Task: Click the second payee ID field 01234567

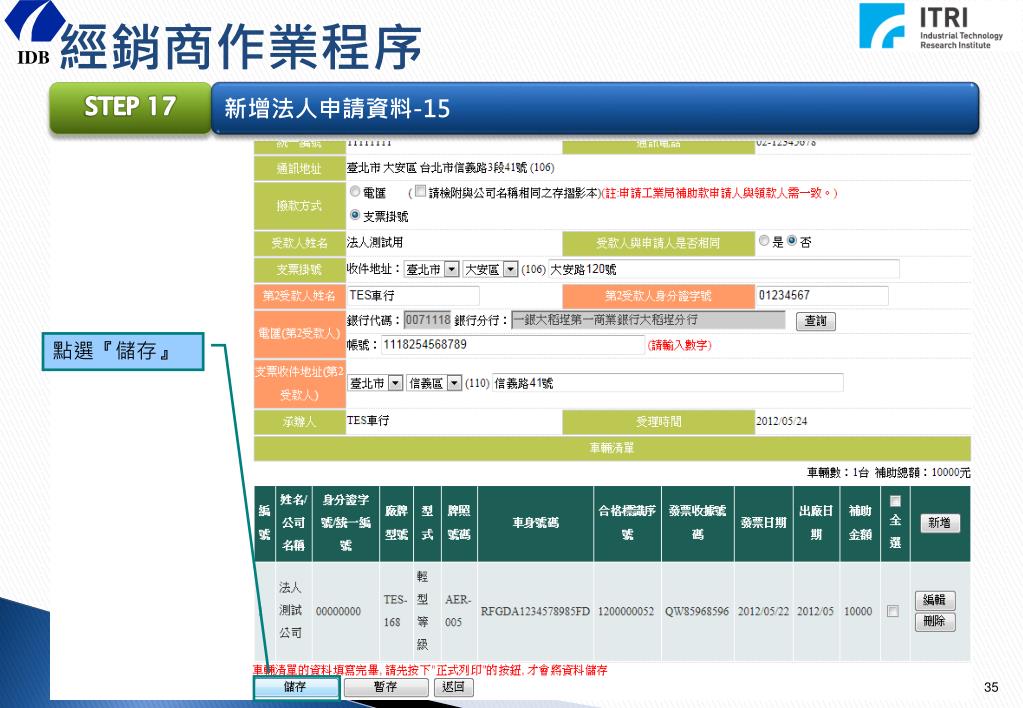Action: 822,296
